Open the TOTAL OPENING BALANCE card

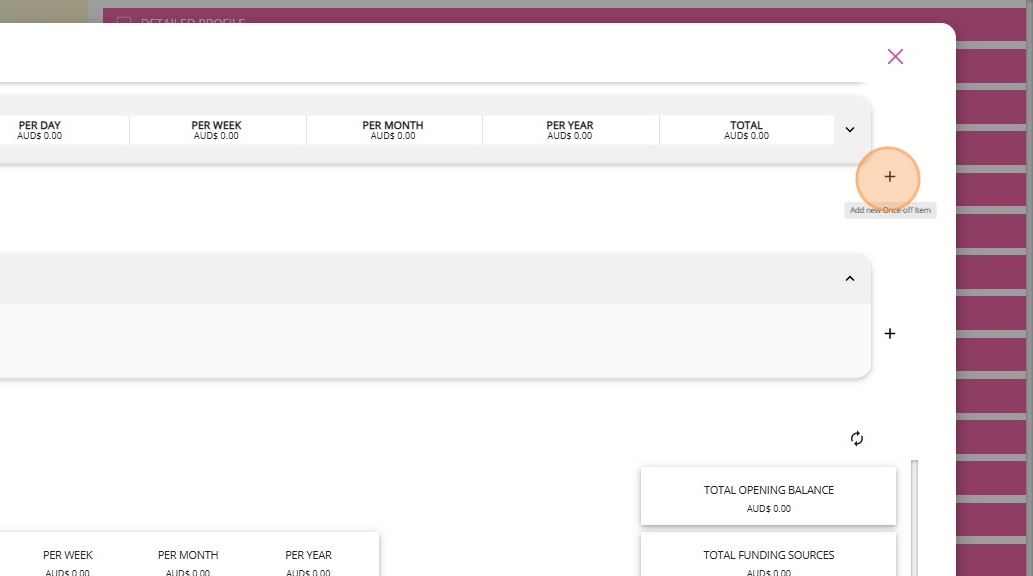tap(768, 496)
